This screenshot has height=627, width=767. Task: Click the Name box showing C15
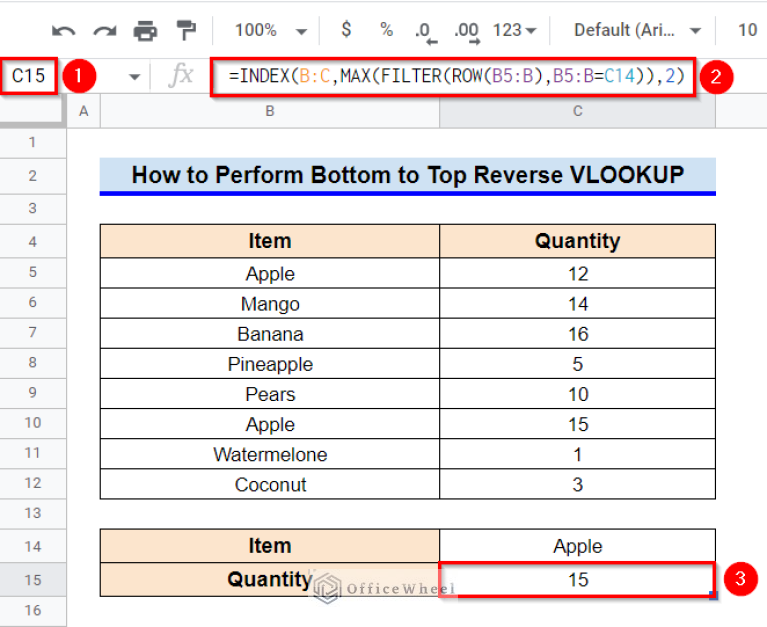coord(28,76)
